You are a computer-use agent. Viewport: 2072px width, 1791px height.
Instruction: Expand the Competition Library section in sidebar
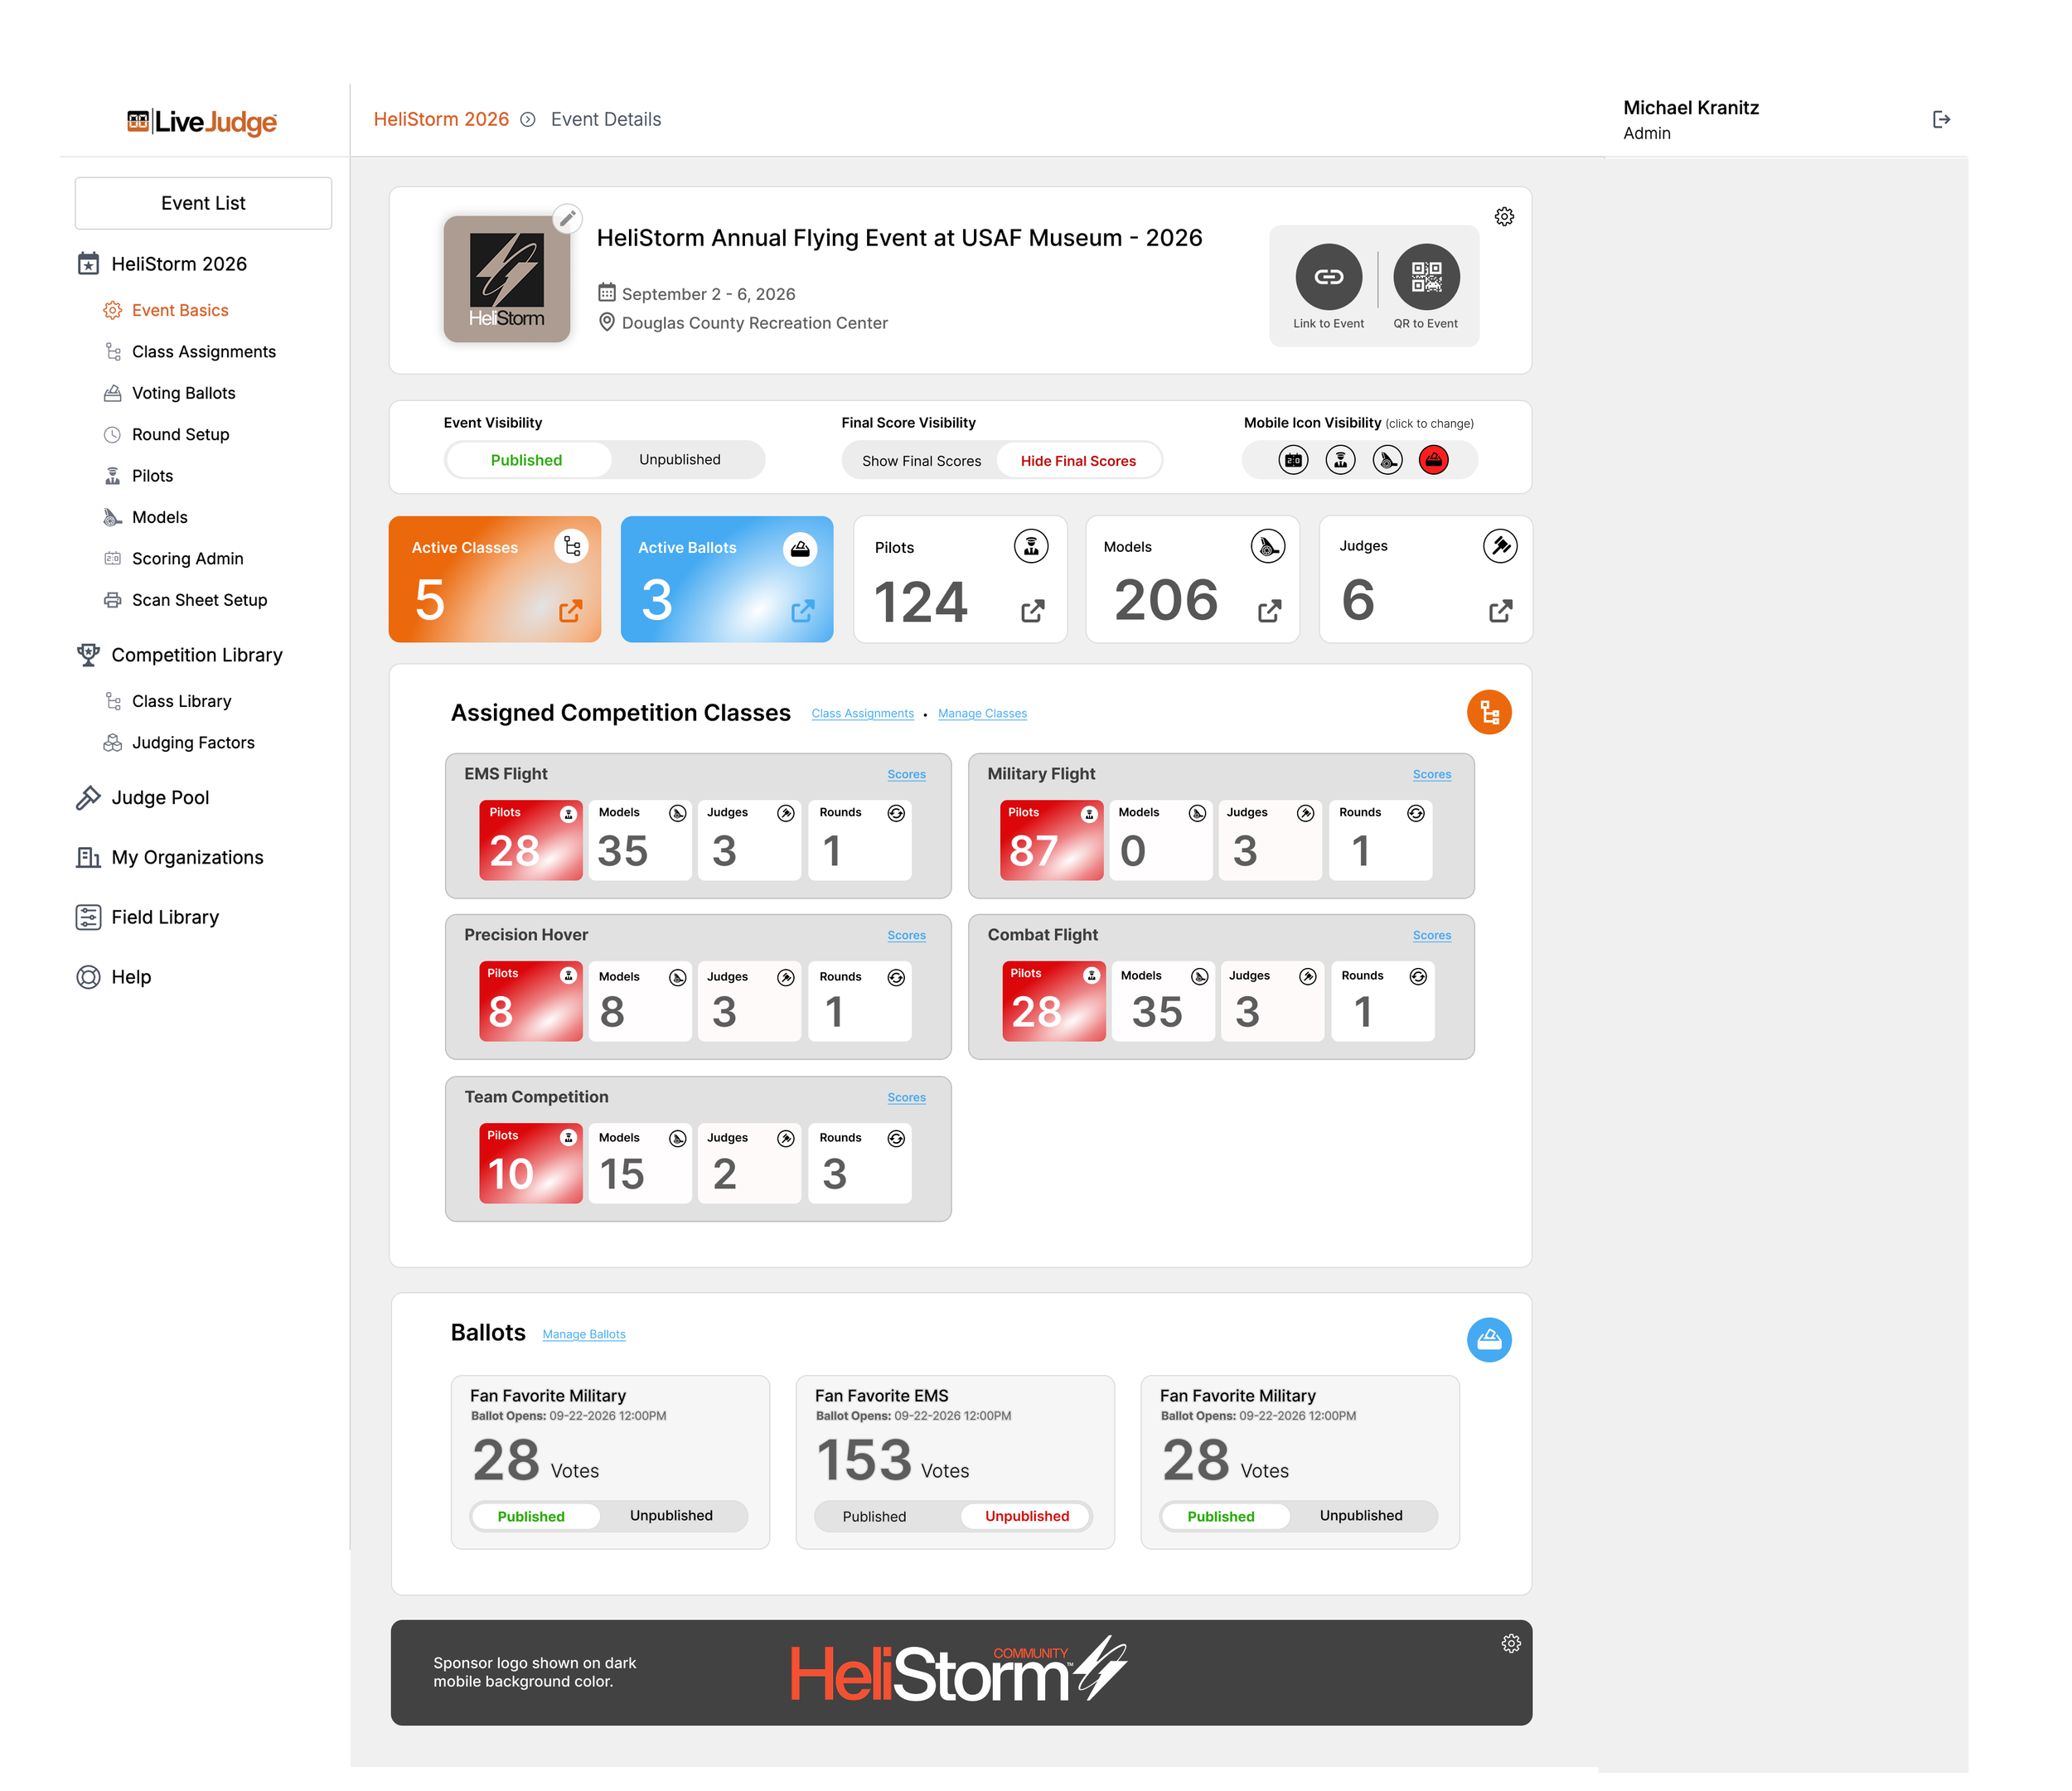point(196,655)
